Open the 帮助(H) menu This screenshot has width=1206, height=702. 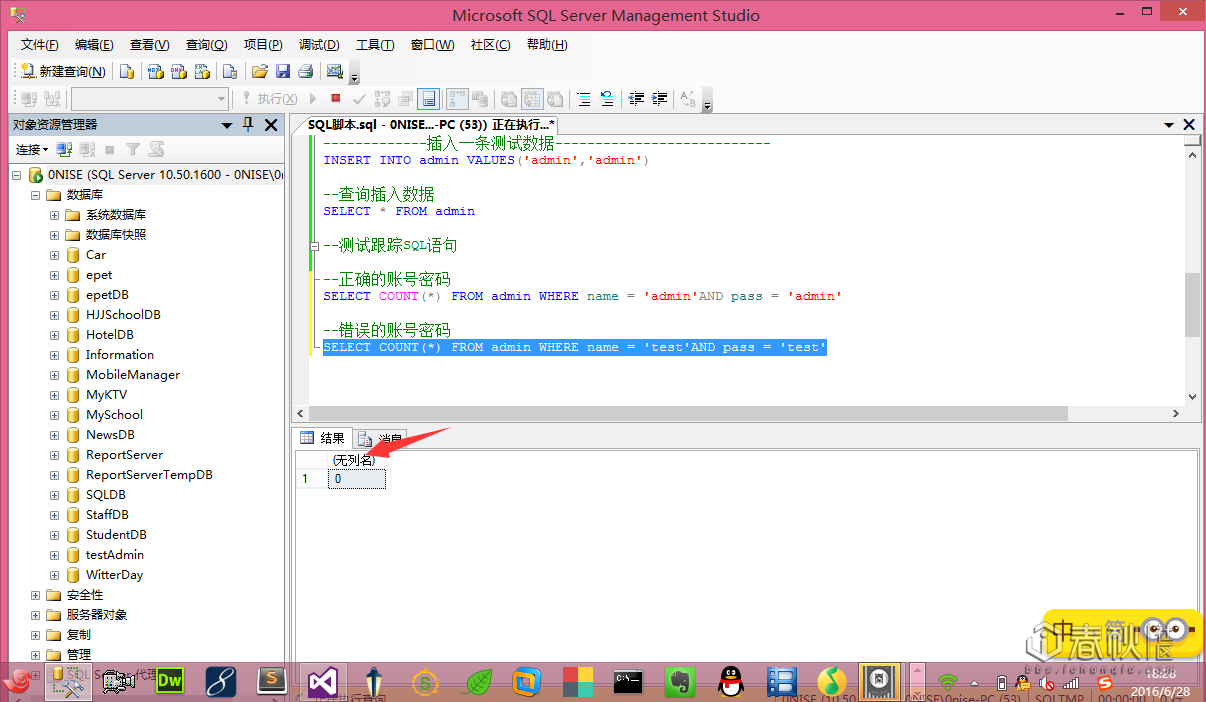pyautogui.click(x=546, y=45)
